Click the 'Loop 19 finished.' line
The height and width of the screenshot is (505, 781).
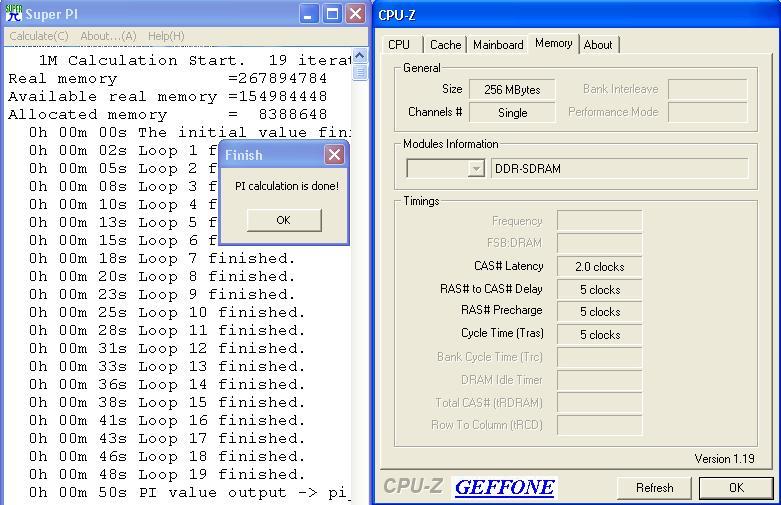point(167,474)
